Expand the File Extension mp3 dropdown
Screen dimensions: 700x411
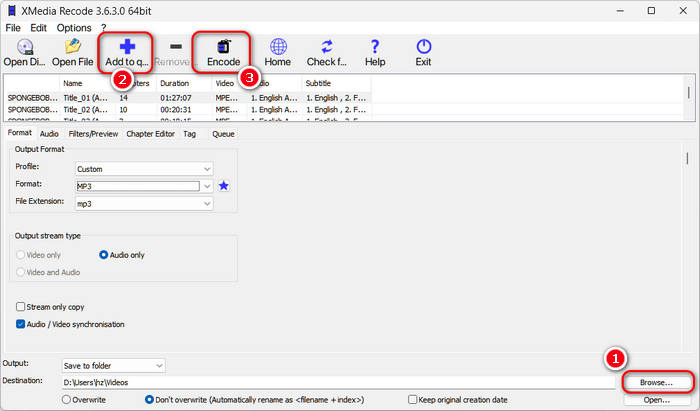(144, 204)
